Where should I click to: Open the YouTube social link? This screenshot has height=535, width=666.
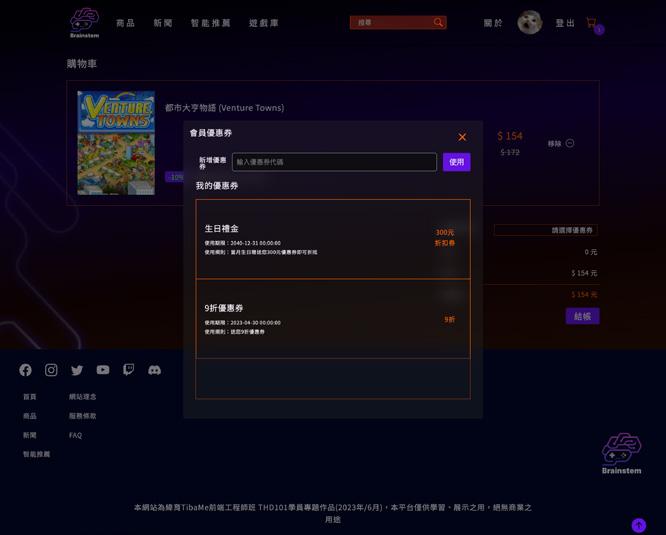pos(103,370)
